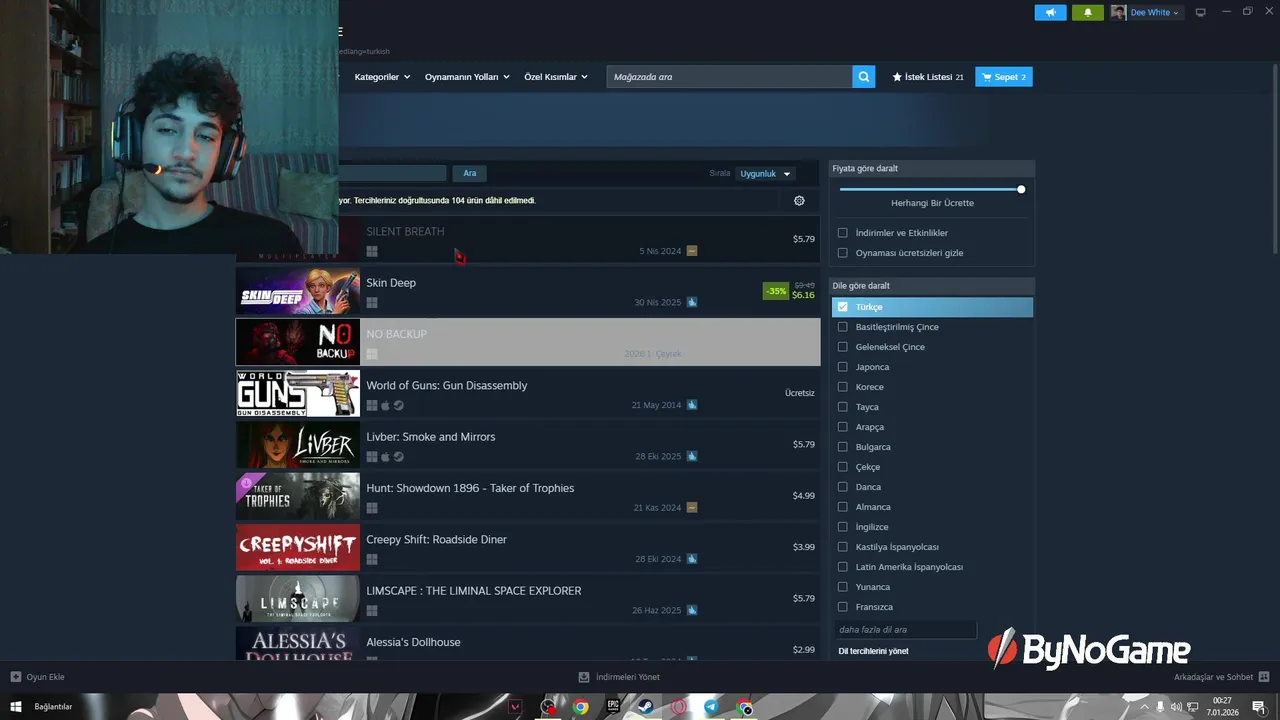Open search preferences gear icon
This screenshot has height=720, width=1280.
[x=799, y=201]
